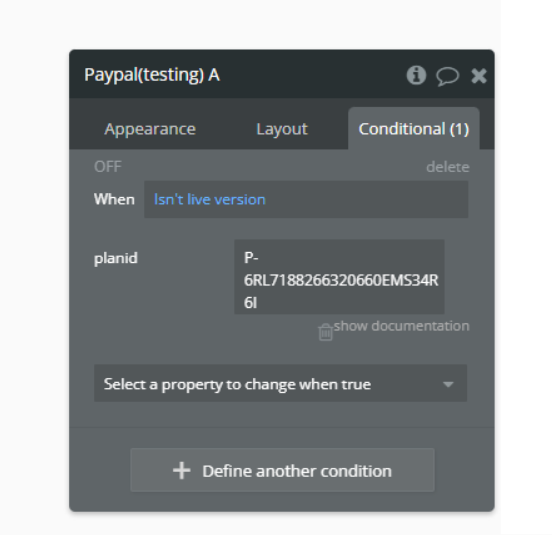This screenshot has width=552, height=535.
Task: Select the Conditional (1) tab
Action: tap(414, 129)
